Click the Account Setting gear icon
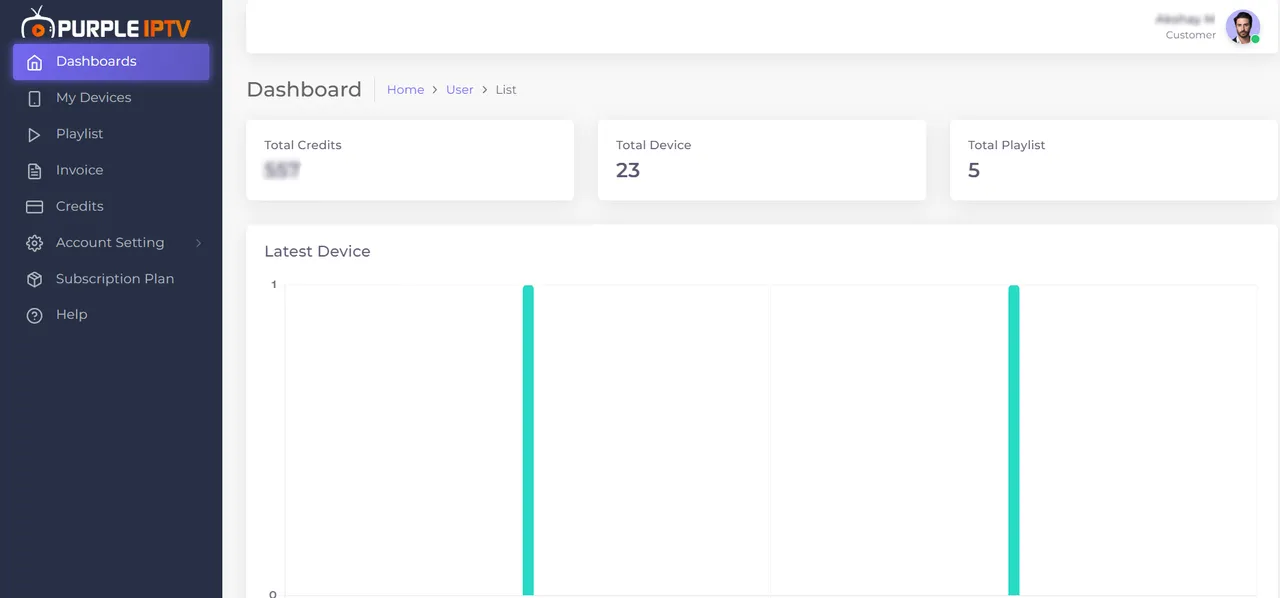The height and width of the screenshot is (598, 1280). pos(35,243)
